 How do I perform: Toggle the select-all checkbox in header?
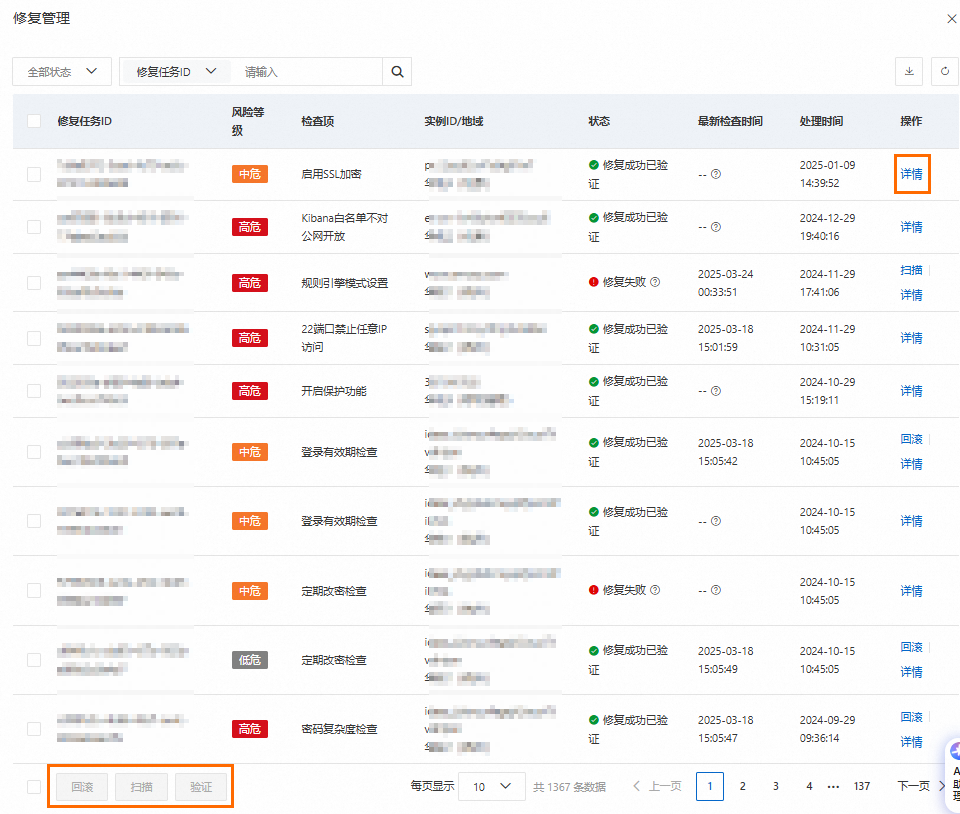34,121
